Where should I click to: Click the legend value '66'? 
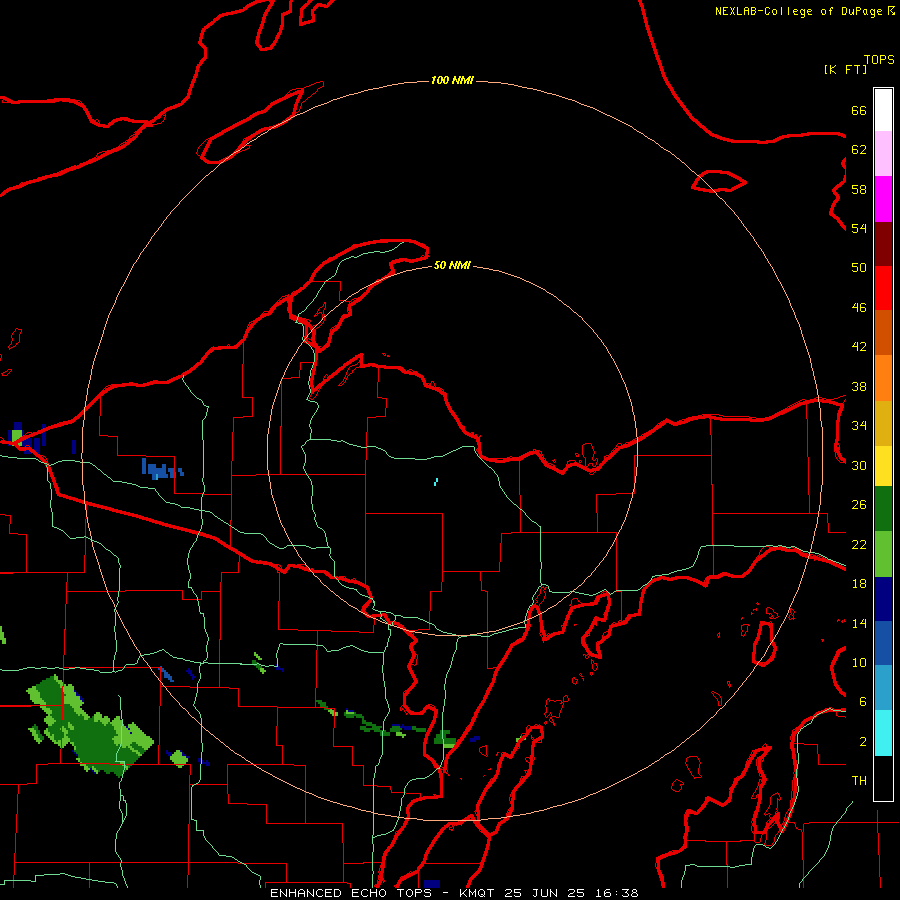point(859,111)
